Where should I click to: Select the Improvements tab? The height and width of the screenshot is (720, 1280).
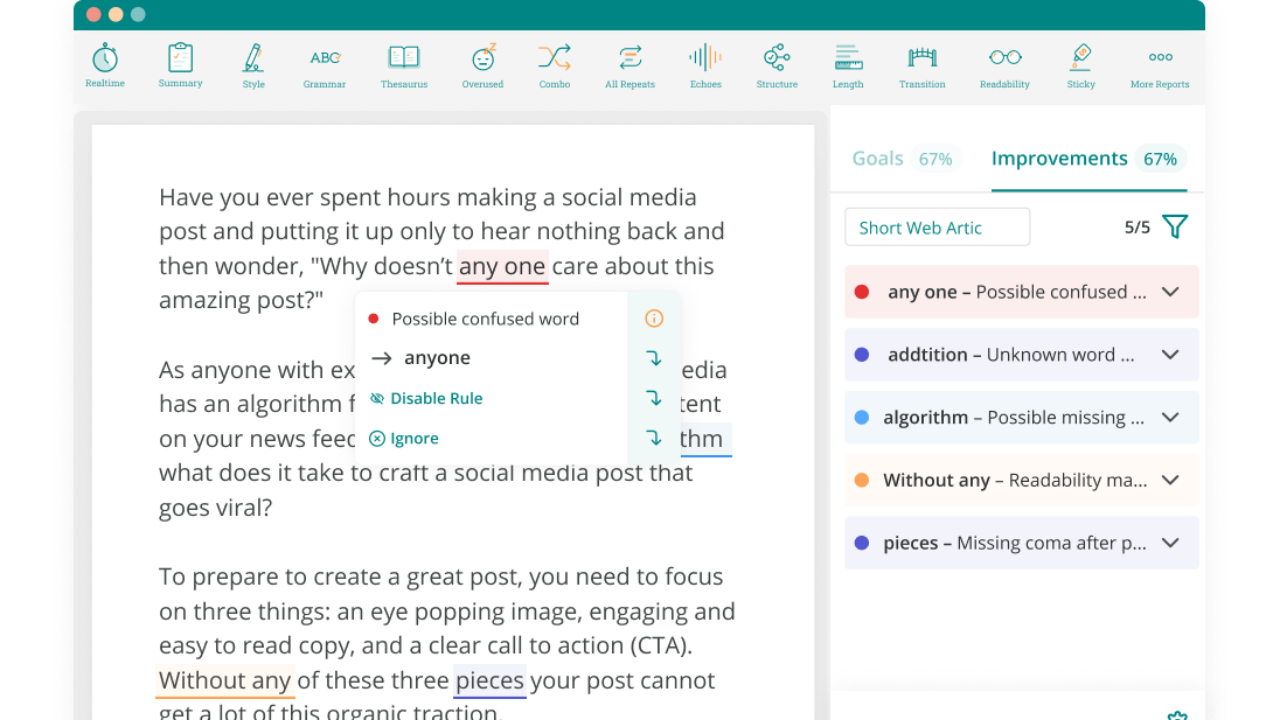pyautogui.click(x=1059, y=158)
